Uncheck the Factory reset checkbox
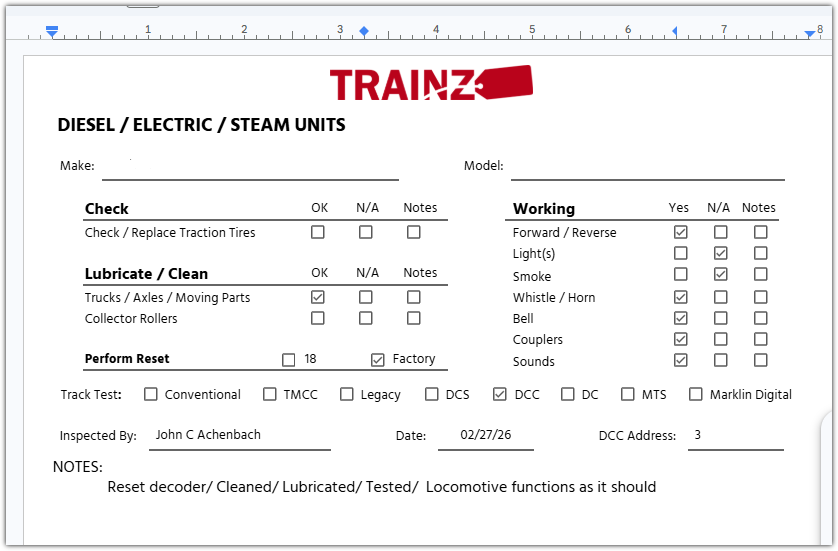Screen dimensions: 838x551 click(x=378, y=360)
